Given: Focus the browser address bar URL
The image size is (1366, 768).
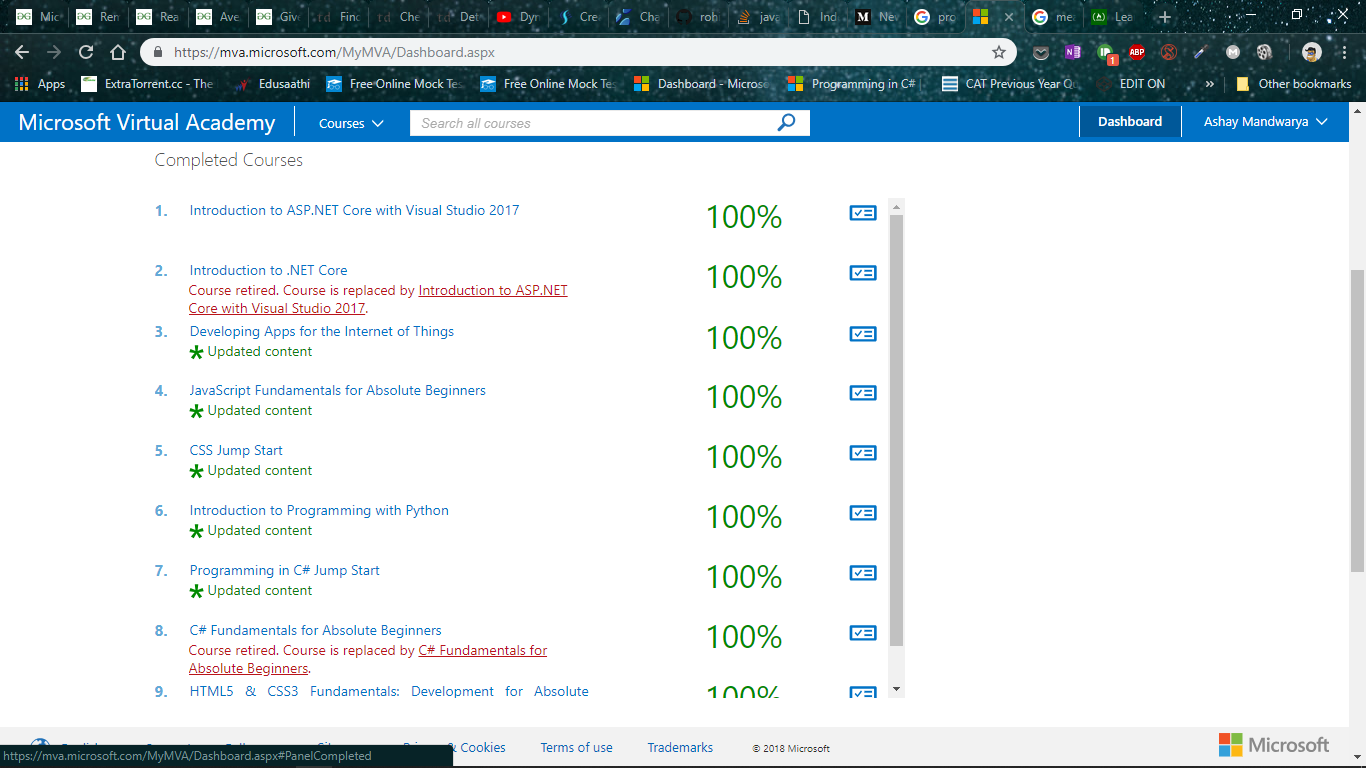Looking at the screenshot, I should click(x=334, y=52).
